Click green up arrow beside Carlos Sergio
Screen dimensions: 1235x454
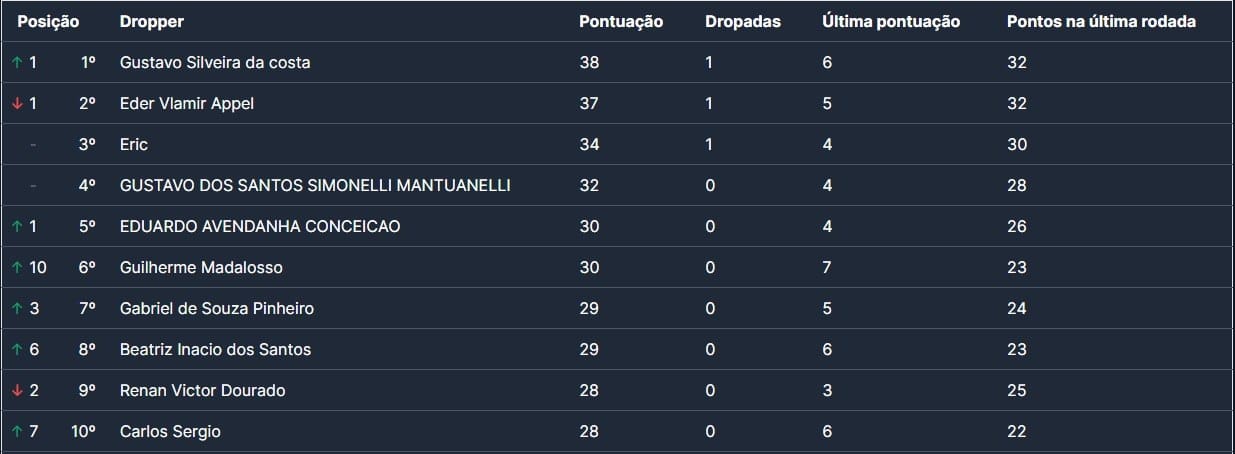[16, 432]
